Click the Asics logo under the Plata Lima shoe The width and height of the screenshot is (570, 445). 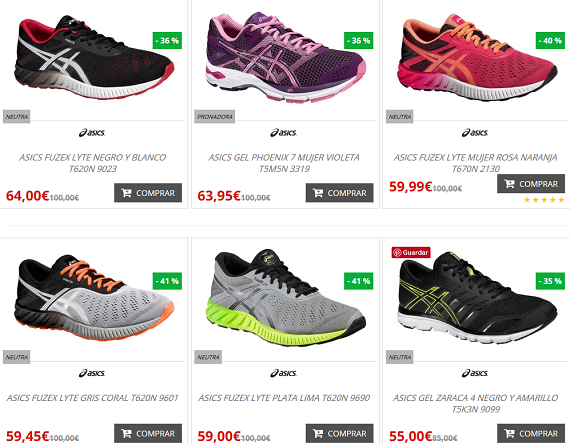284,373
